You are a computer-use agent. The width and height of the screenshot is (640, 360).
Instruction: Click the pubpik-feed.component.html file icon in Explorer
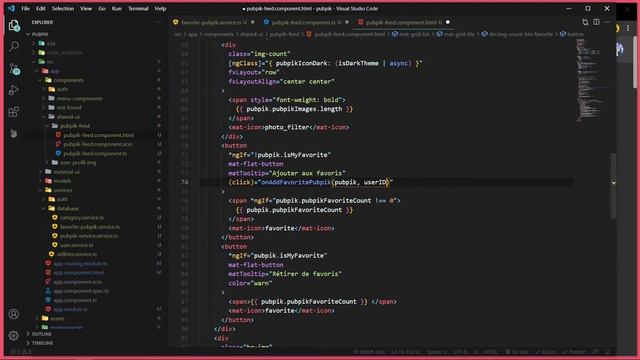(58, 135)
